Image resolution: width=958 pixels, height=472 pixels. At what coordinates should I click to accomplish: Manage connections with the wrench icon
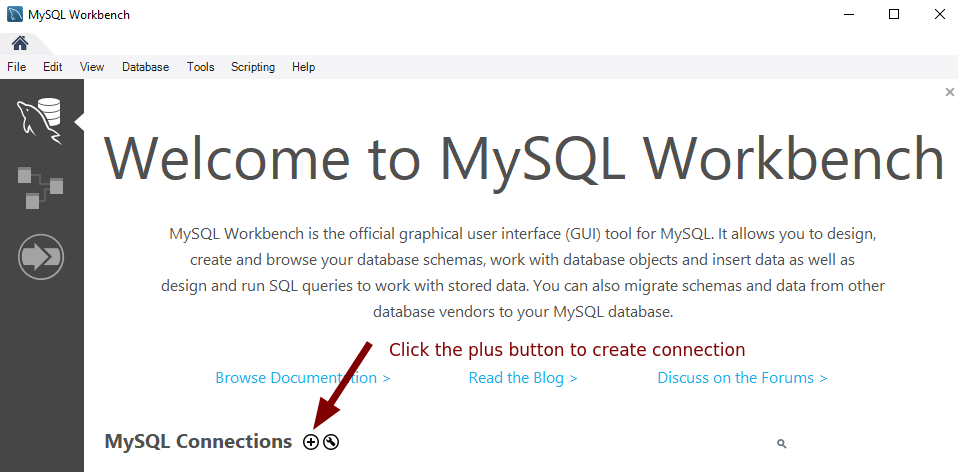click(x=331, y=442)
